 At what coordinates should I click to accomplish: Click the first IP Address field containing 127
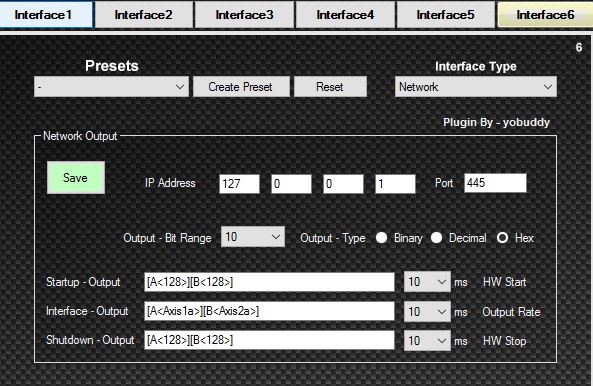(x=239, y=184)
